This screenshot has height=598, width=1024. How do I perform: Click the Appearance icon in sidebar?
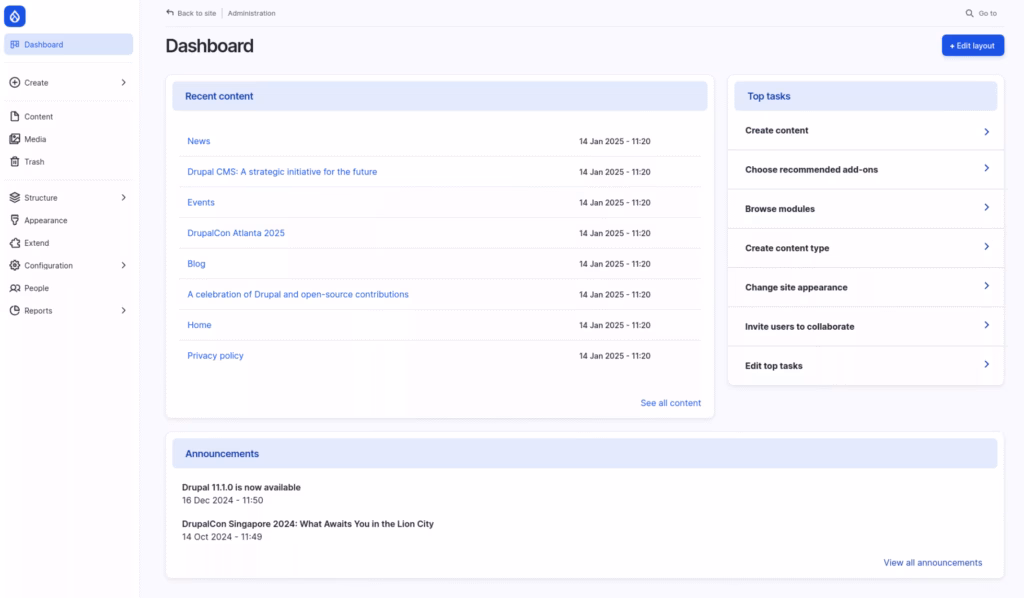(x=15, y=220)
